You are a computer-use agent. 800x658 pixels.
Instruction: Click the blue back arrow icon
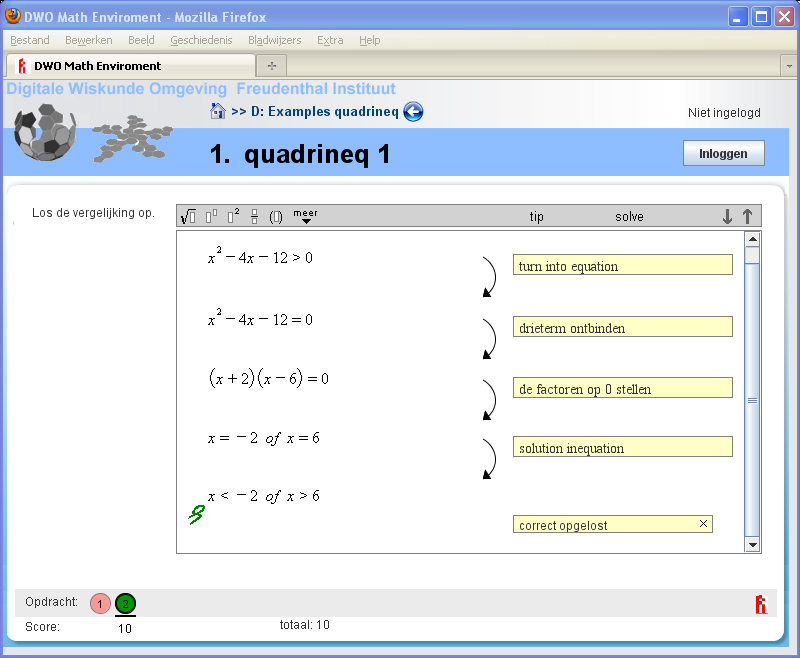point(413,112)
